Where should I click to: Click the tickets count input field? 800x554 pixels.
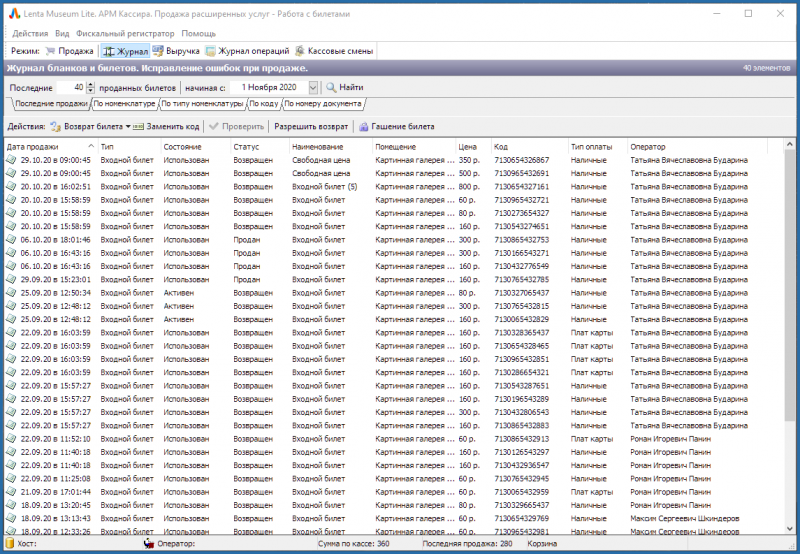70,88
